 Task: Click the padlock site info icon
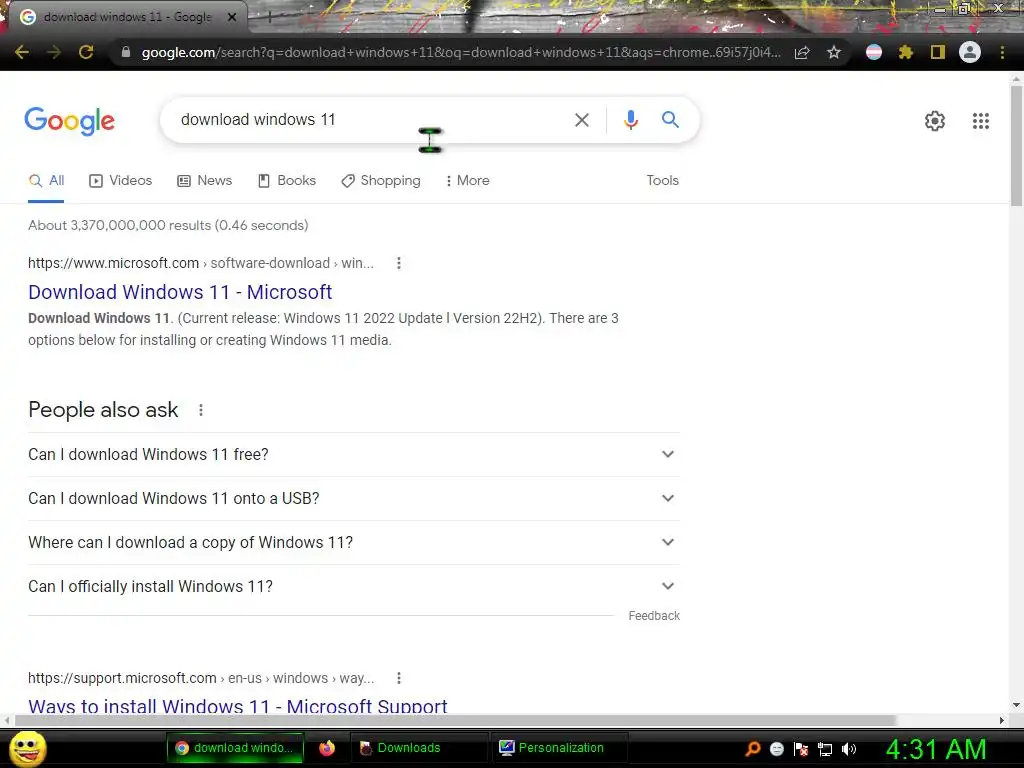(125, 52)
